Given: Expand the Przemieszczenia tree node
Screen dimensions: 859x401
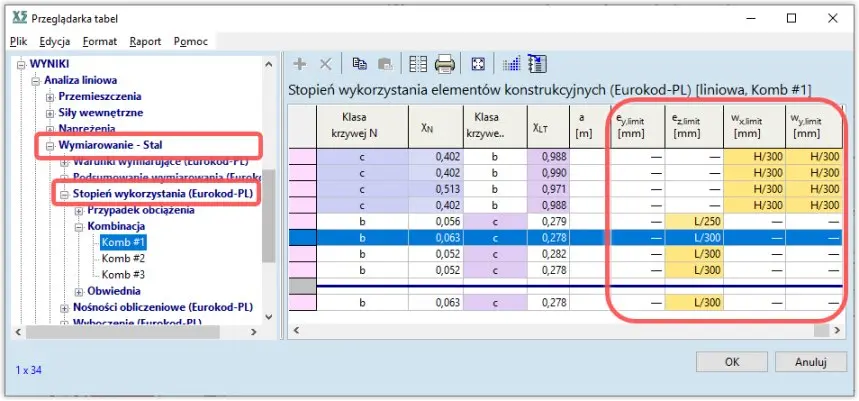Looking at the screenshot, I should [50, 97].
